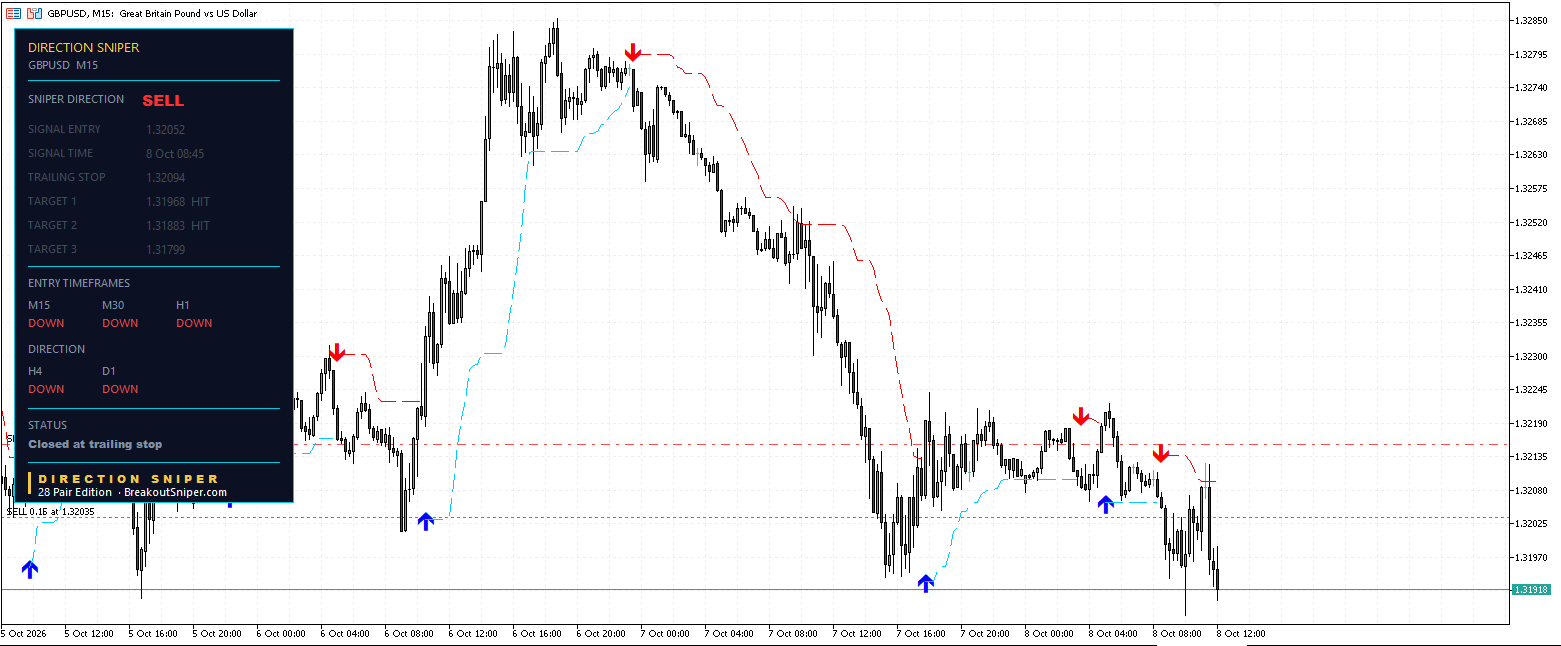This screenshot has width=1561, height=646.
Task: Click the '8 Oct 12:00' time axis label
Action: click(x=1241, y=633)
